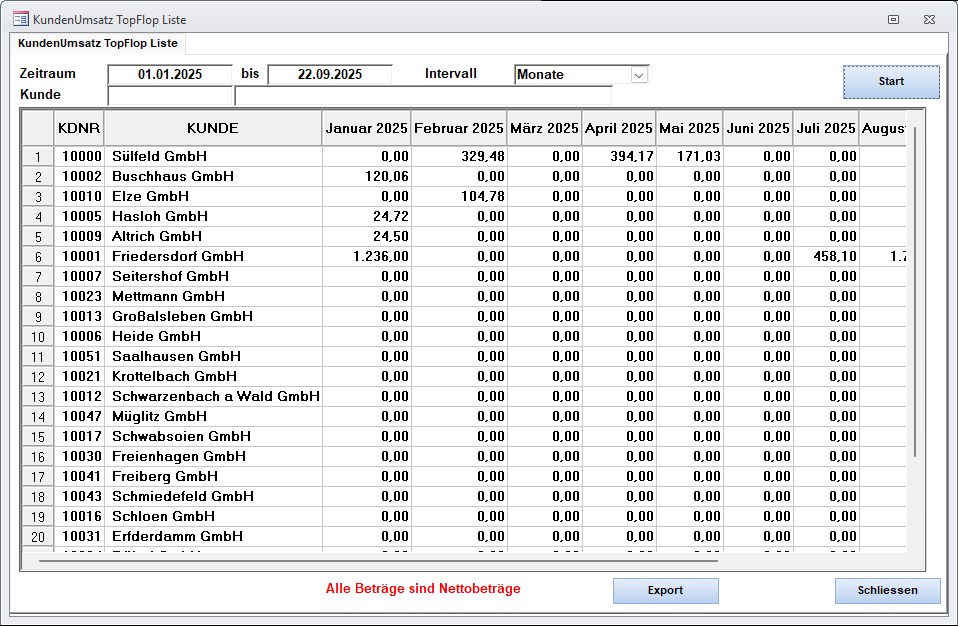Click the Export button
This screenshot has width=958, height=626.
point(665,591)
